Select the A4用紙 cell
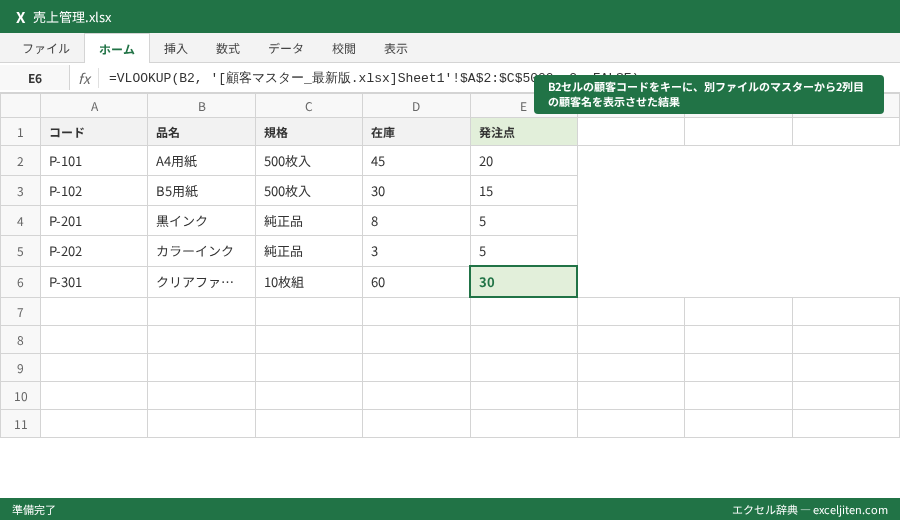 (x=201, y=161)
